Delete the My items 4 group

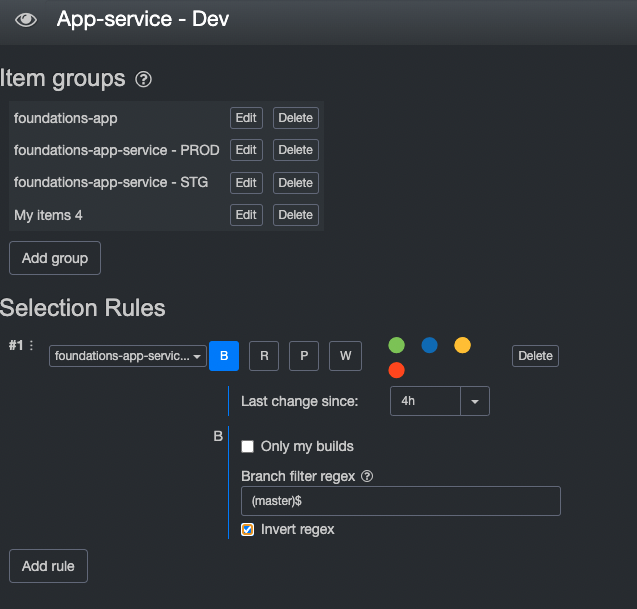pos(295,215)
